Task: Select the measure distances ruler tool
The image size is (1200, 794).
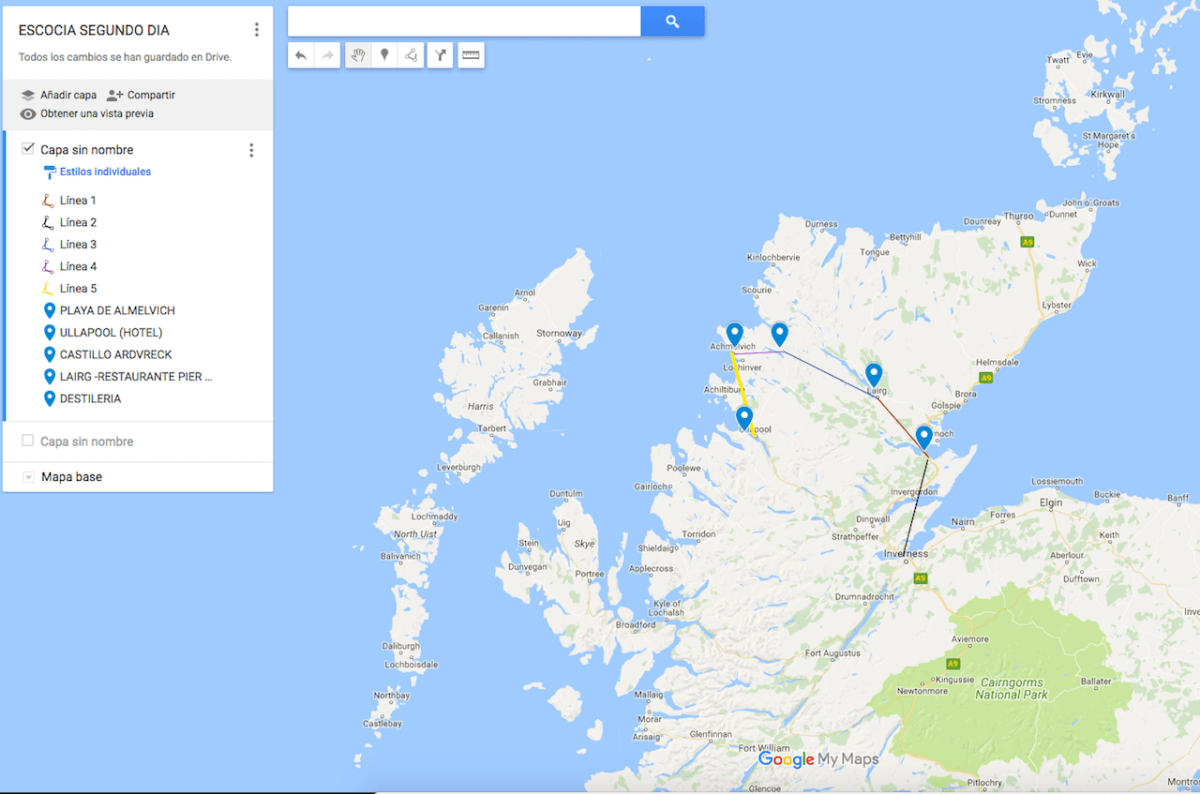Action: pyautogui.click(x=471, y=56)
